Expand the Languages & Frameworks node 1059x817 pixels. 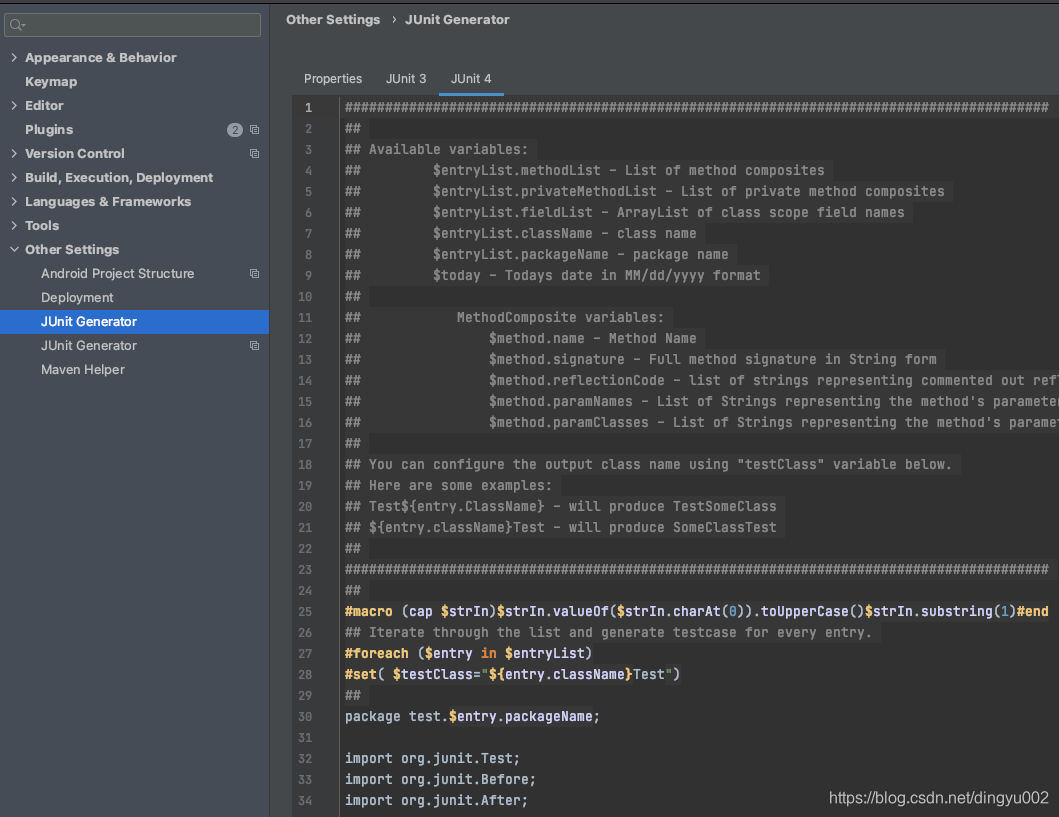(14, 201)
